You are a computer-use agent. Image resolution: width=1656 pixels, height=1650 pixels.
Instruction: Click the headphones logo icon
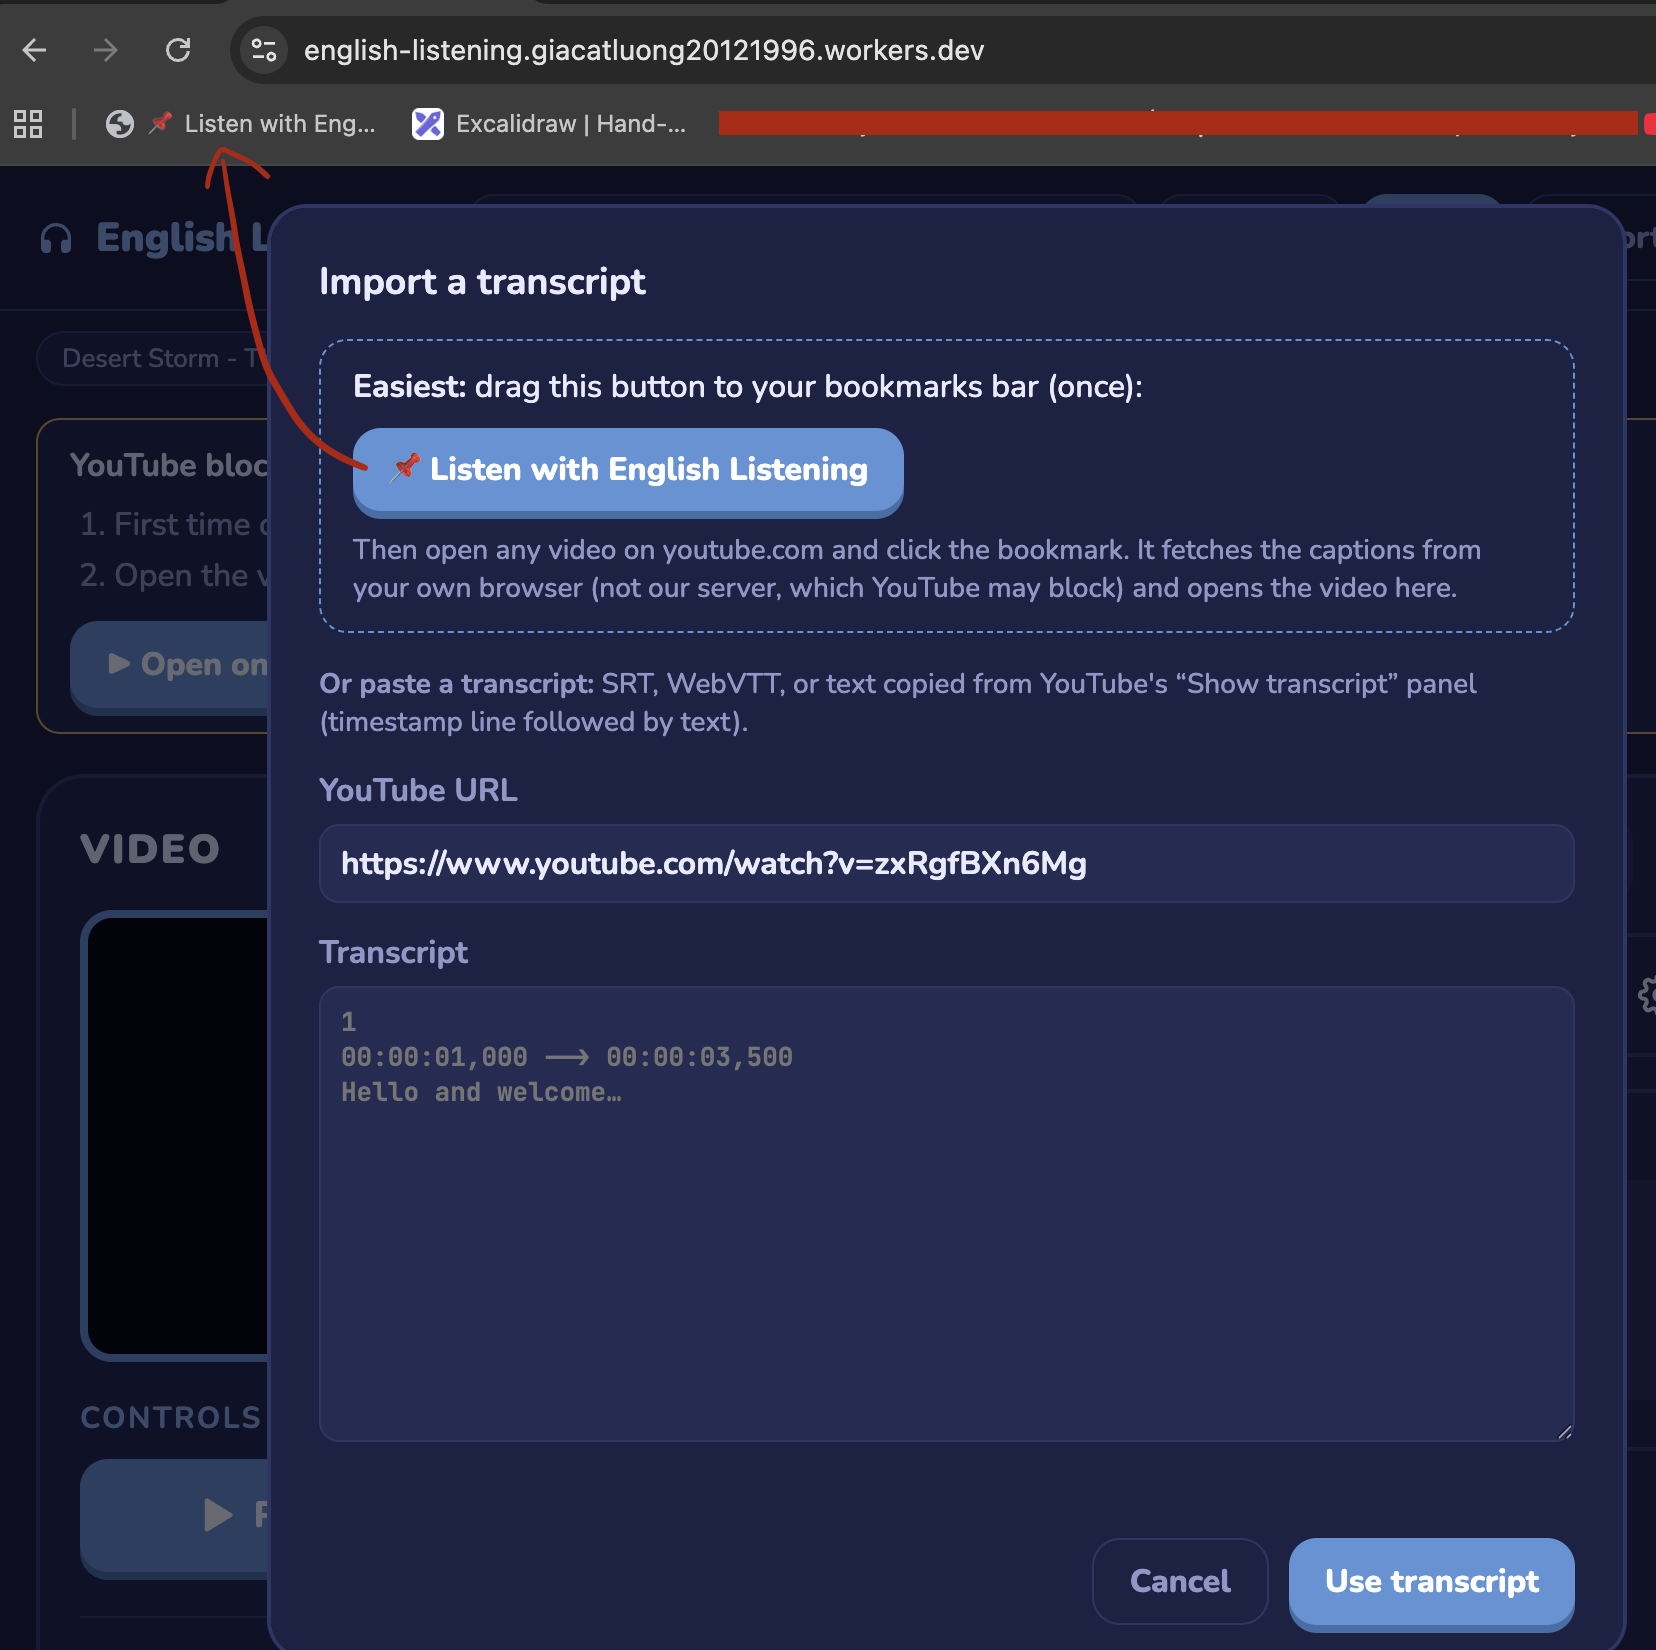coord(57,239)
